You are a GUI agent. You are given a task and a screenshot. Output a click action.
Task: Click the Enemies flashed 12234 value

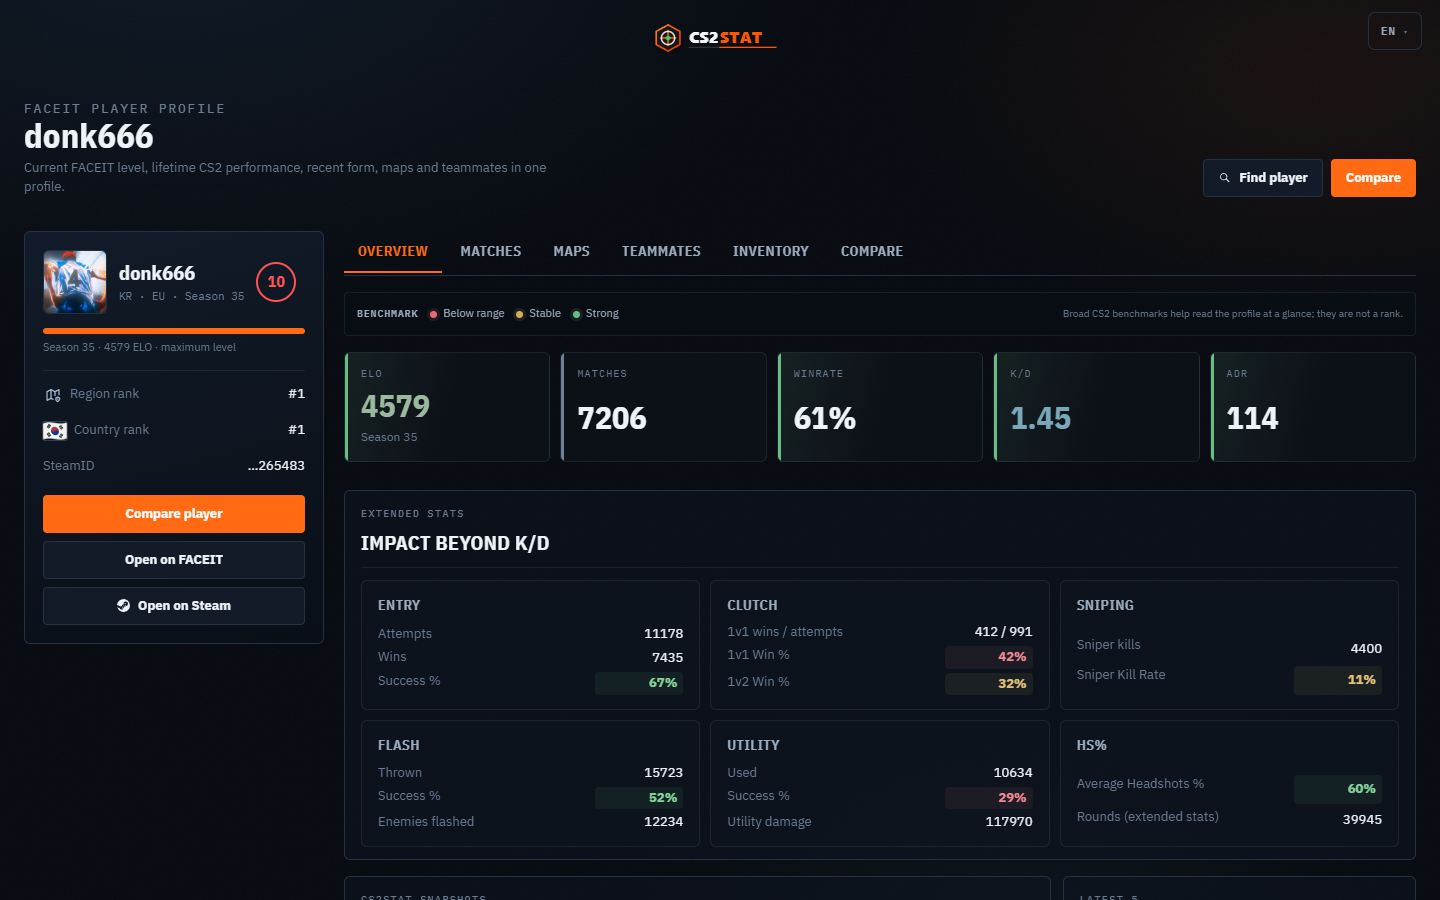(x=664, y=822)
